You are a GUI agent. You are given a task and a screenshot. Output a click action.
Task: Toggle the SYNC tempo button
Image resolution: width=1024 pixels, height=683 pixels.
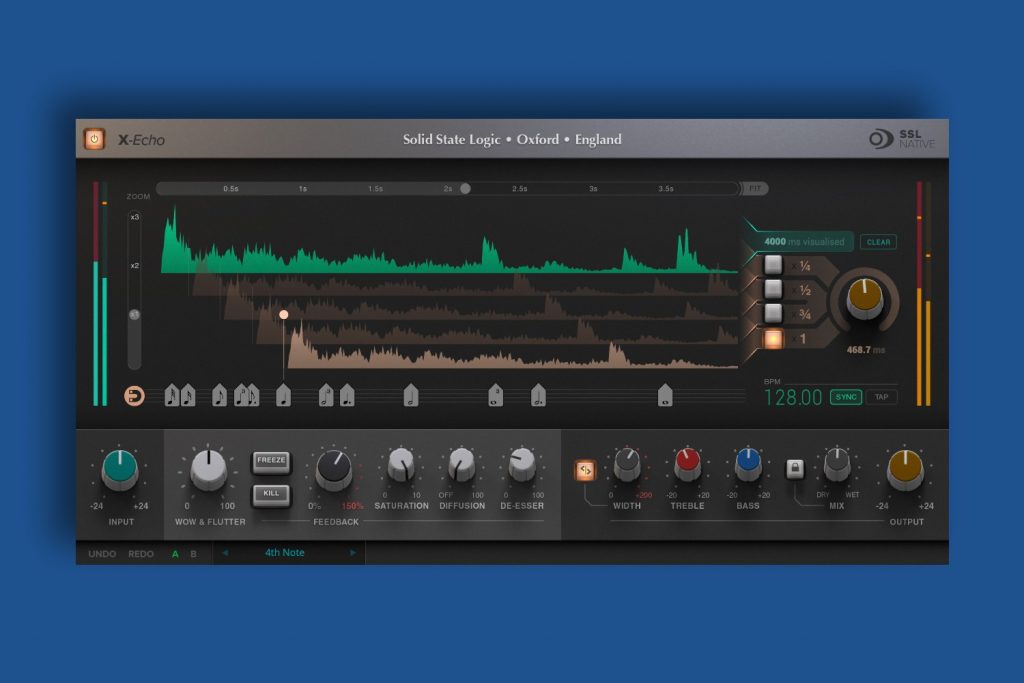846,397
